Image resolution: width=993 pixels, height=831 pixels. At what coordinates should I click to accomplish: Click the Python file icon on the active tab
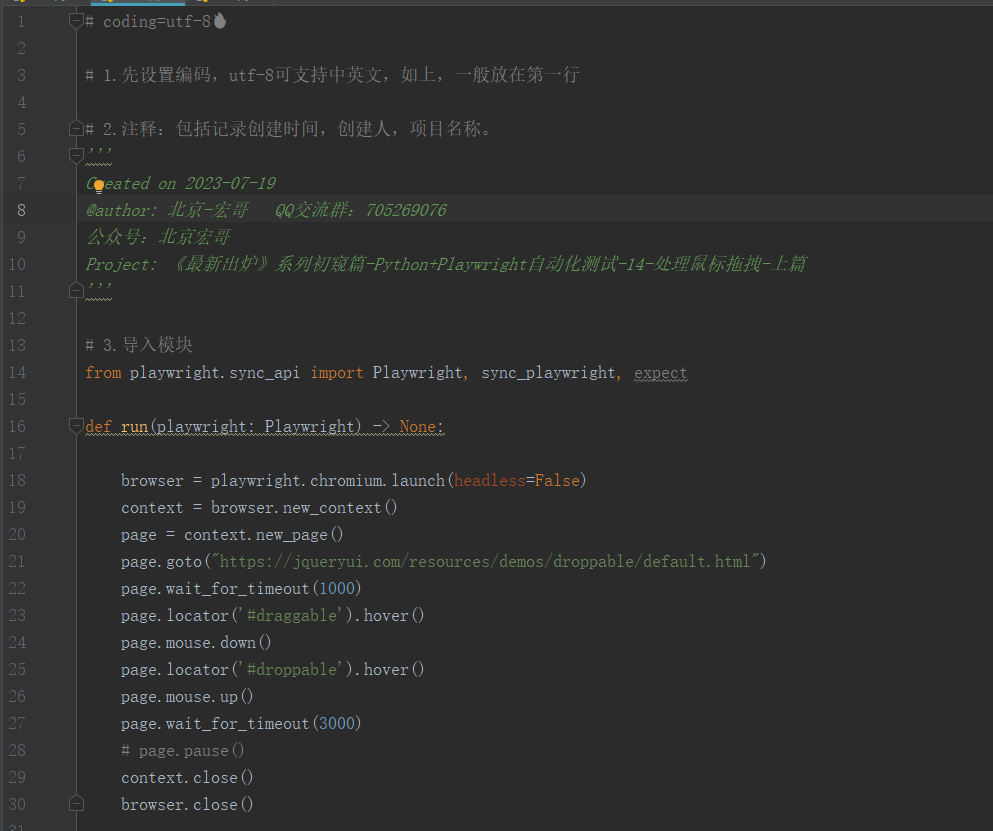pyautogui.click(x=110, y=4)
